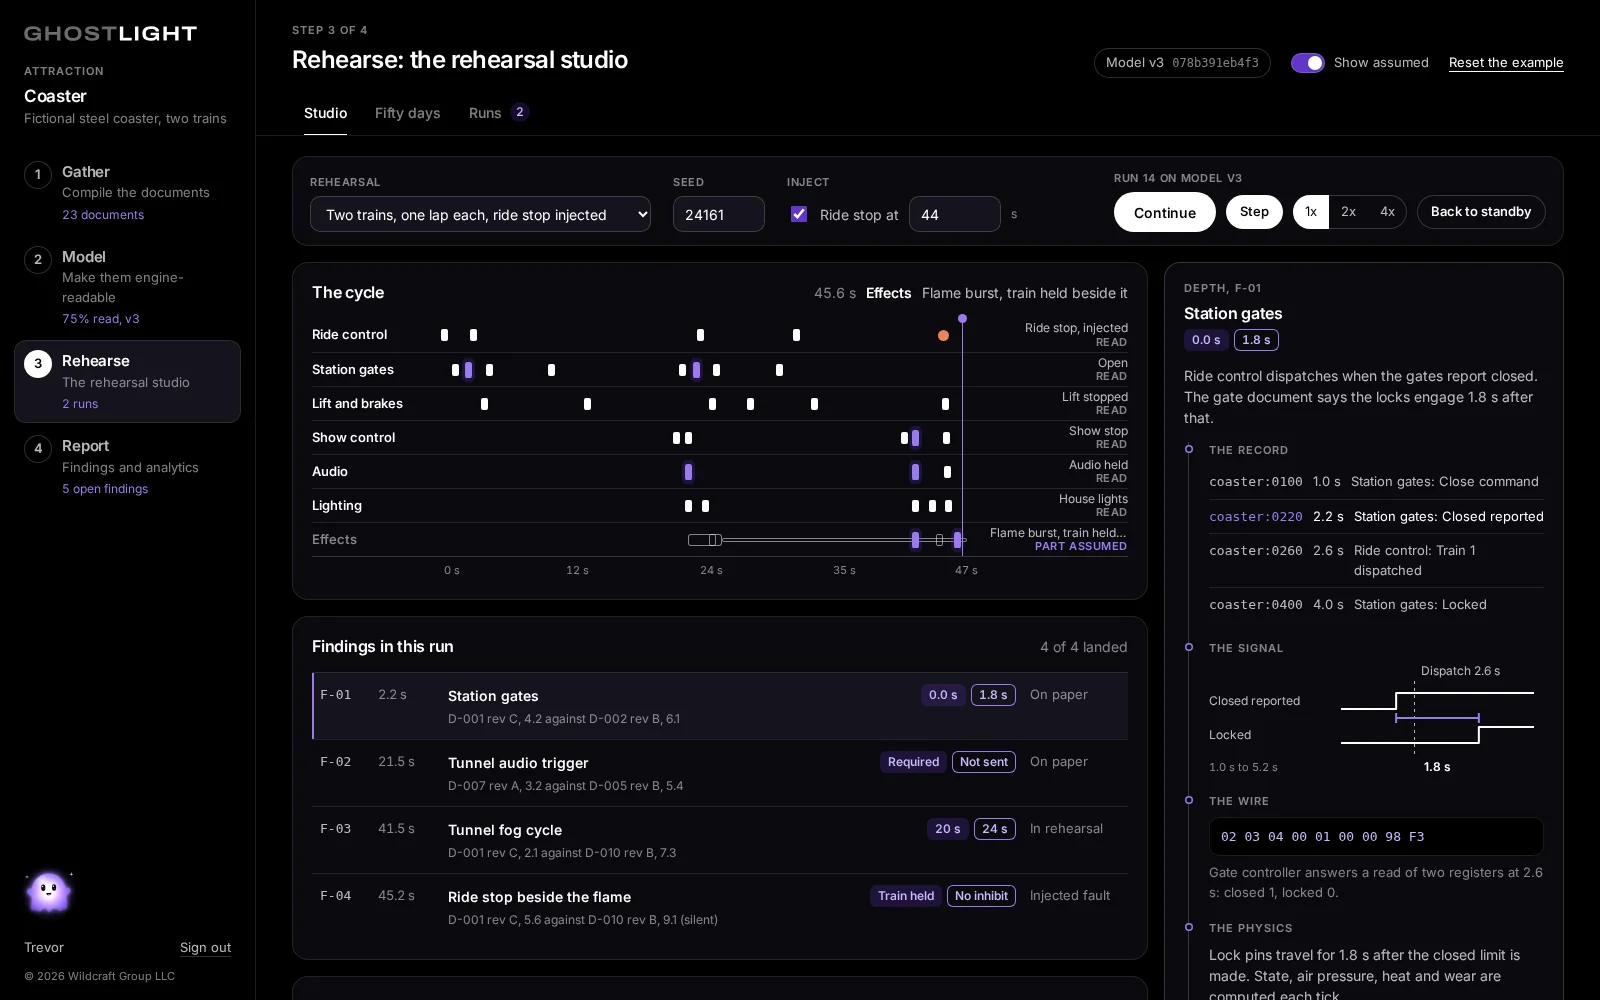Click the ride stop seconds field

[955, 214]
